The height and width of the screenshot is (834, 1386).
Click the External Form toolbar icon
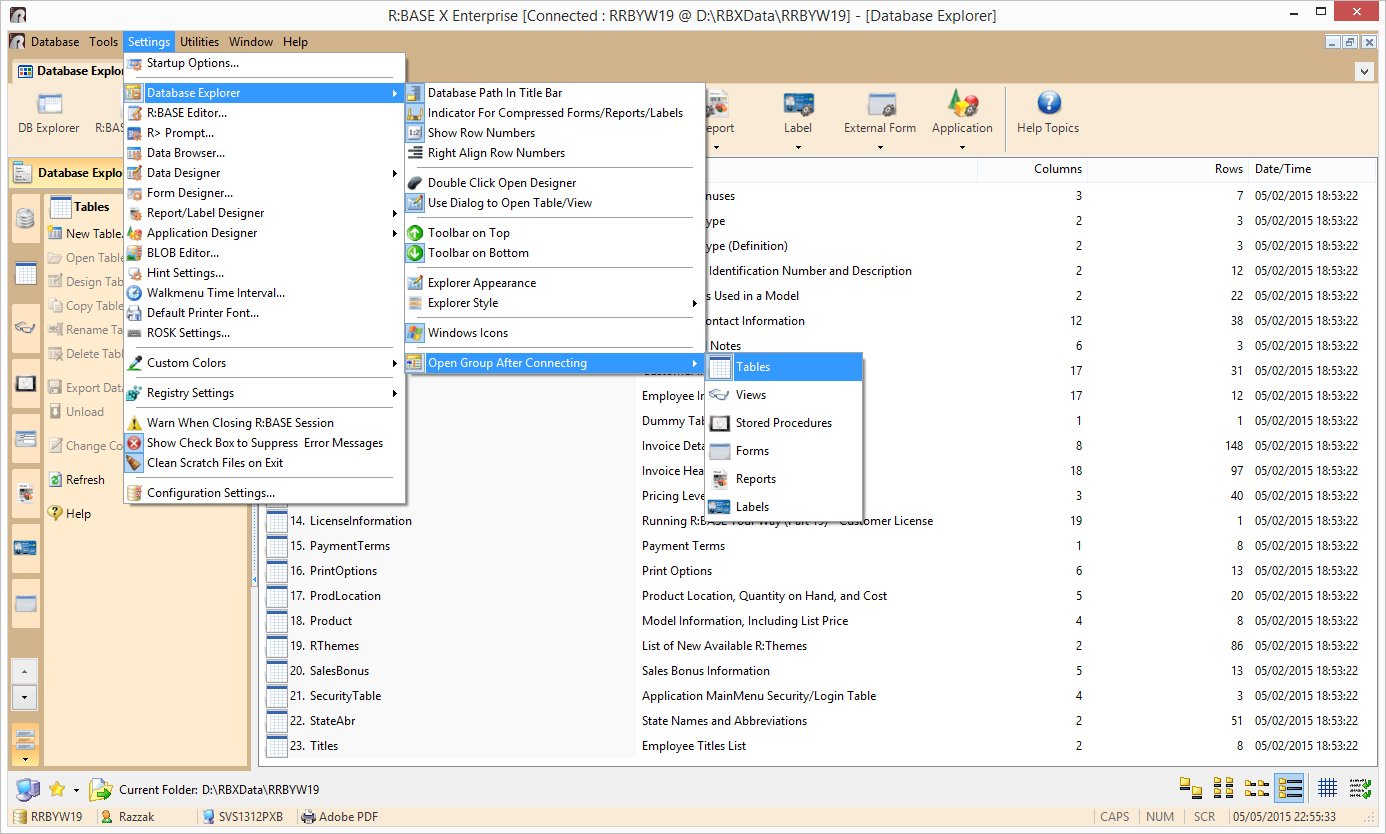pos(880,105)
